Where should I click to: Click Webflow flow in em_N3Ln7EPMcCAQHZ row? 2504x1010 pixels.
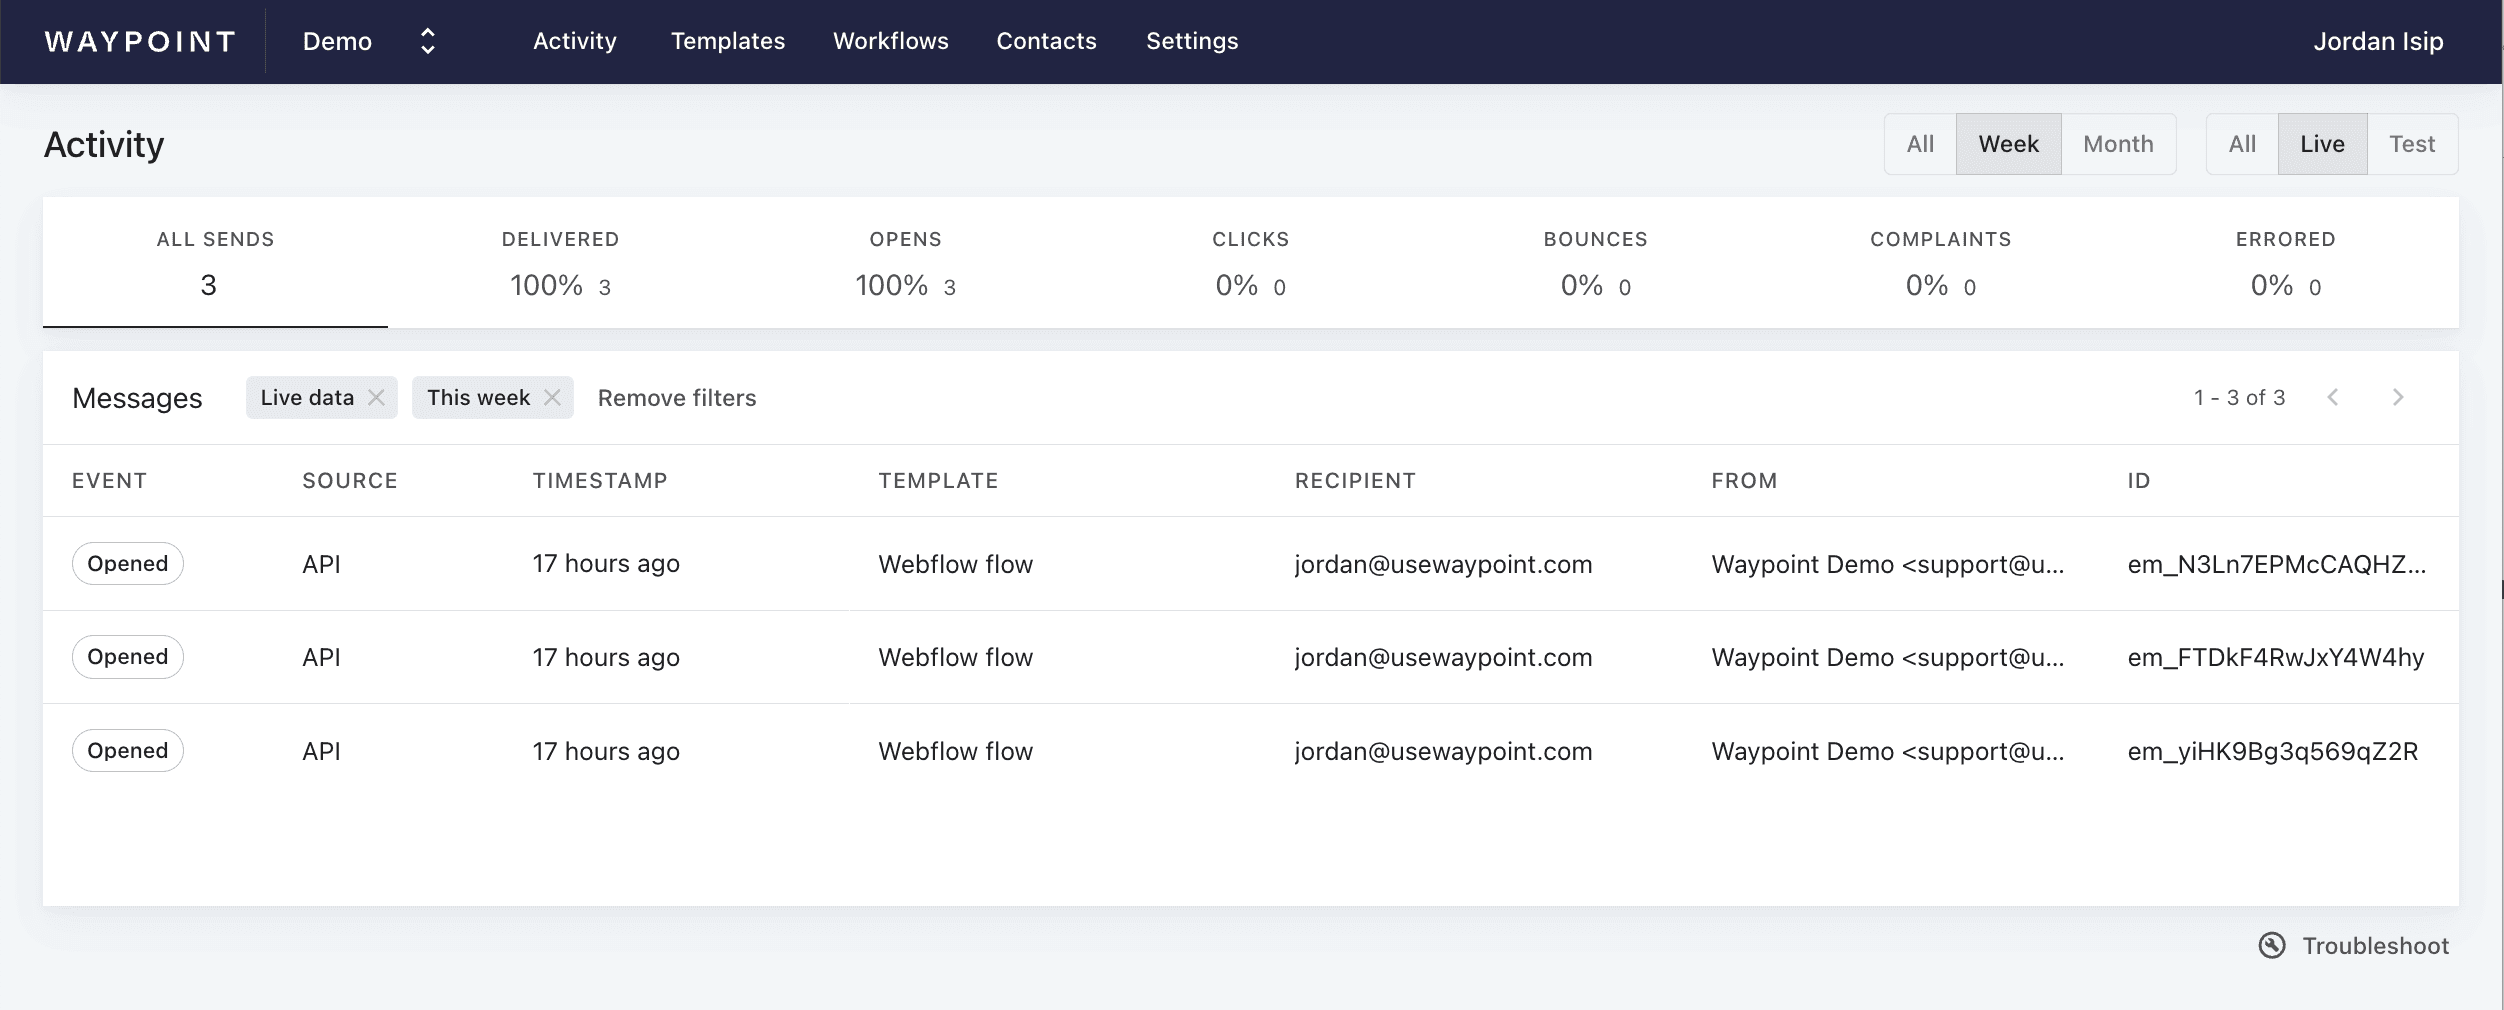point(956,564)
